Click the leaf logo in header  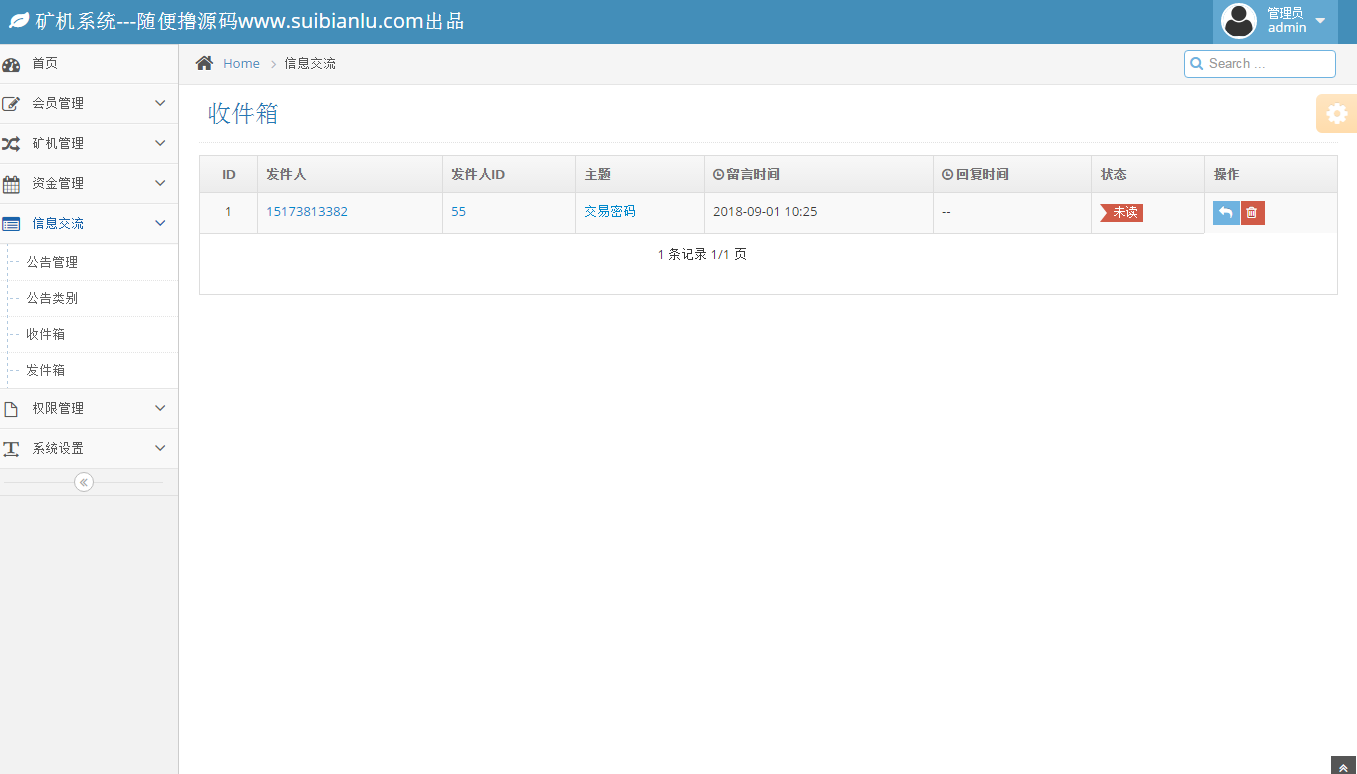coord(19,21)
